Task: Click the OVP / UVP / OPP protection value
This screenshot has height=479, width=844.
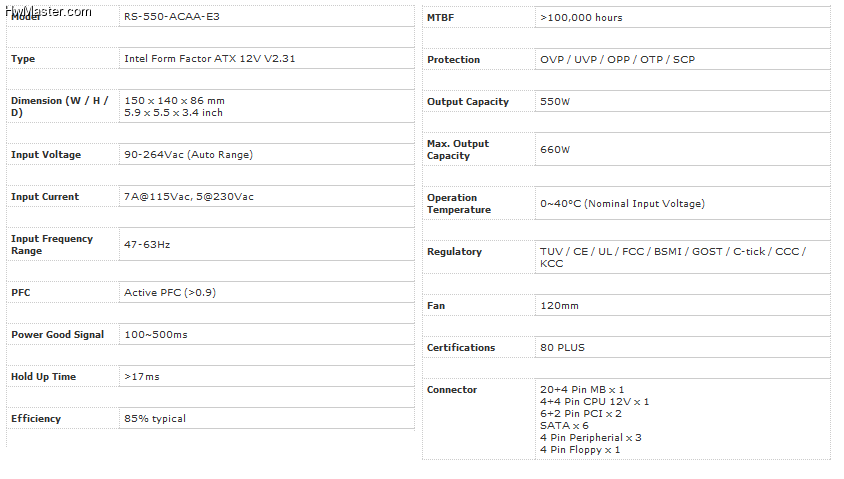Action: coord(617,60)
